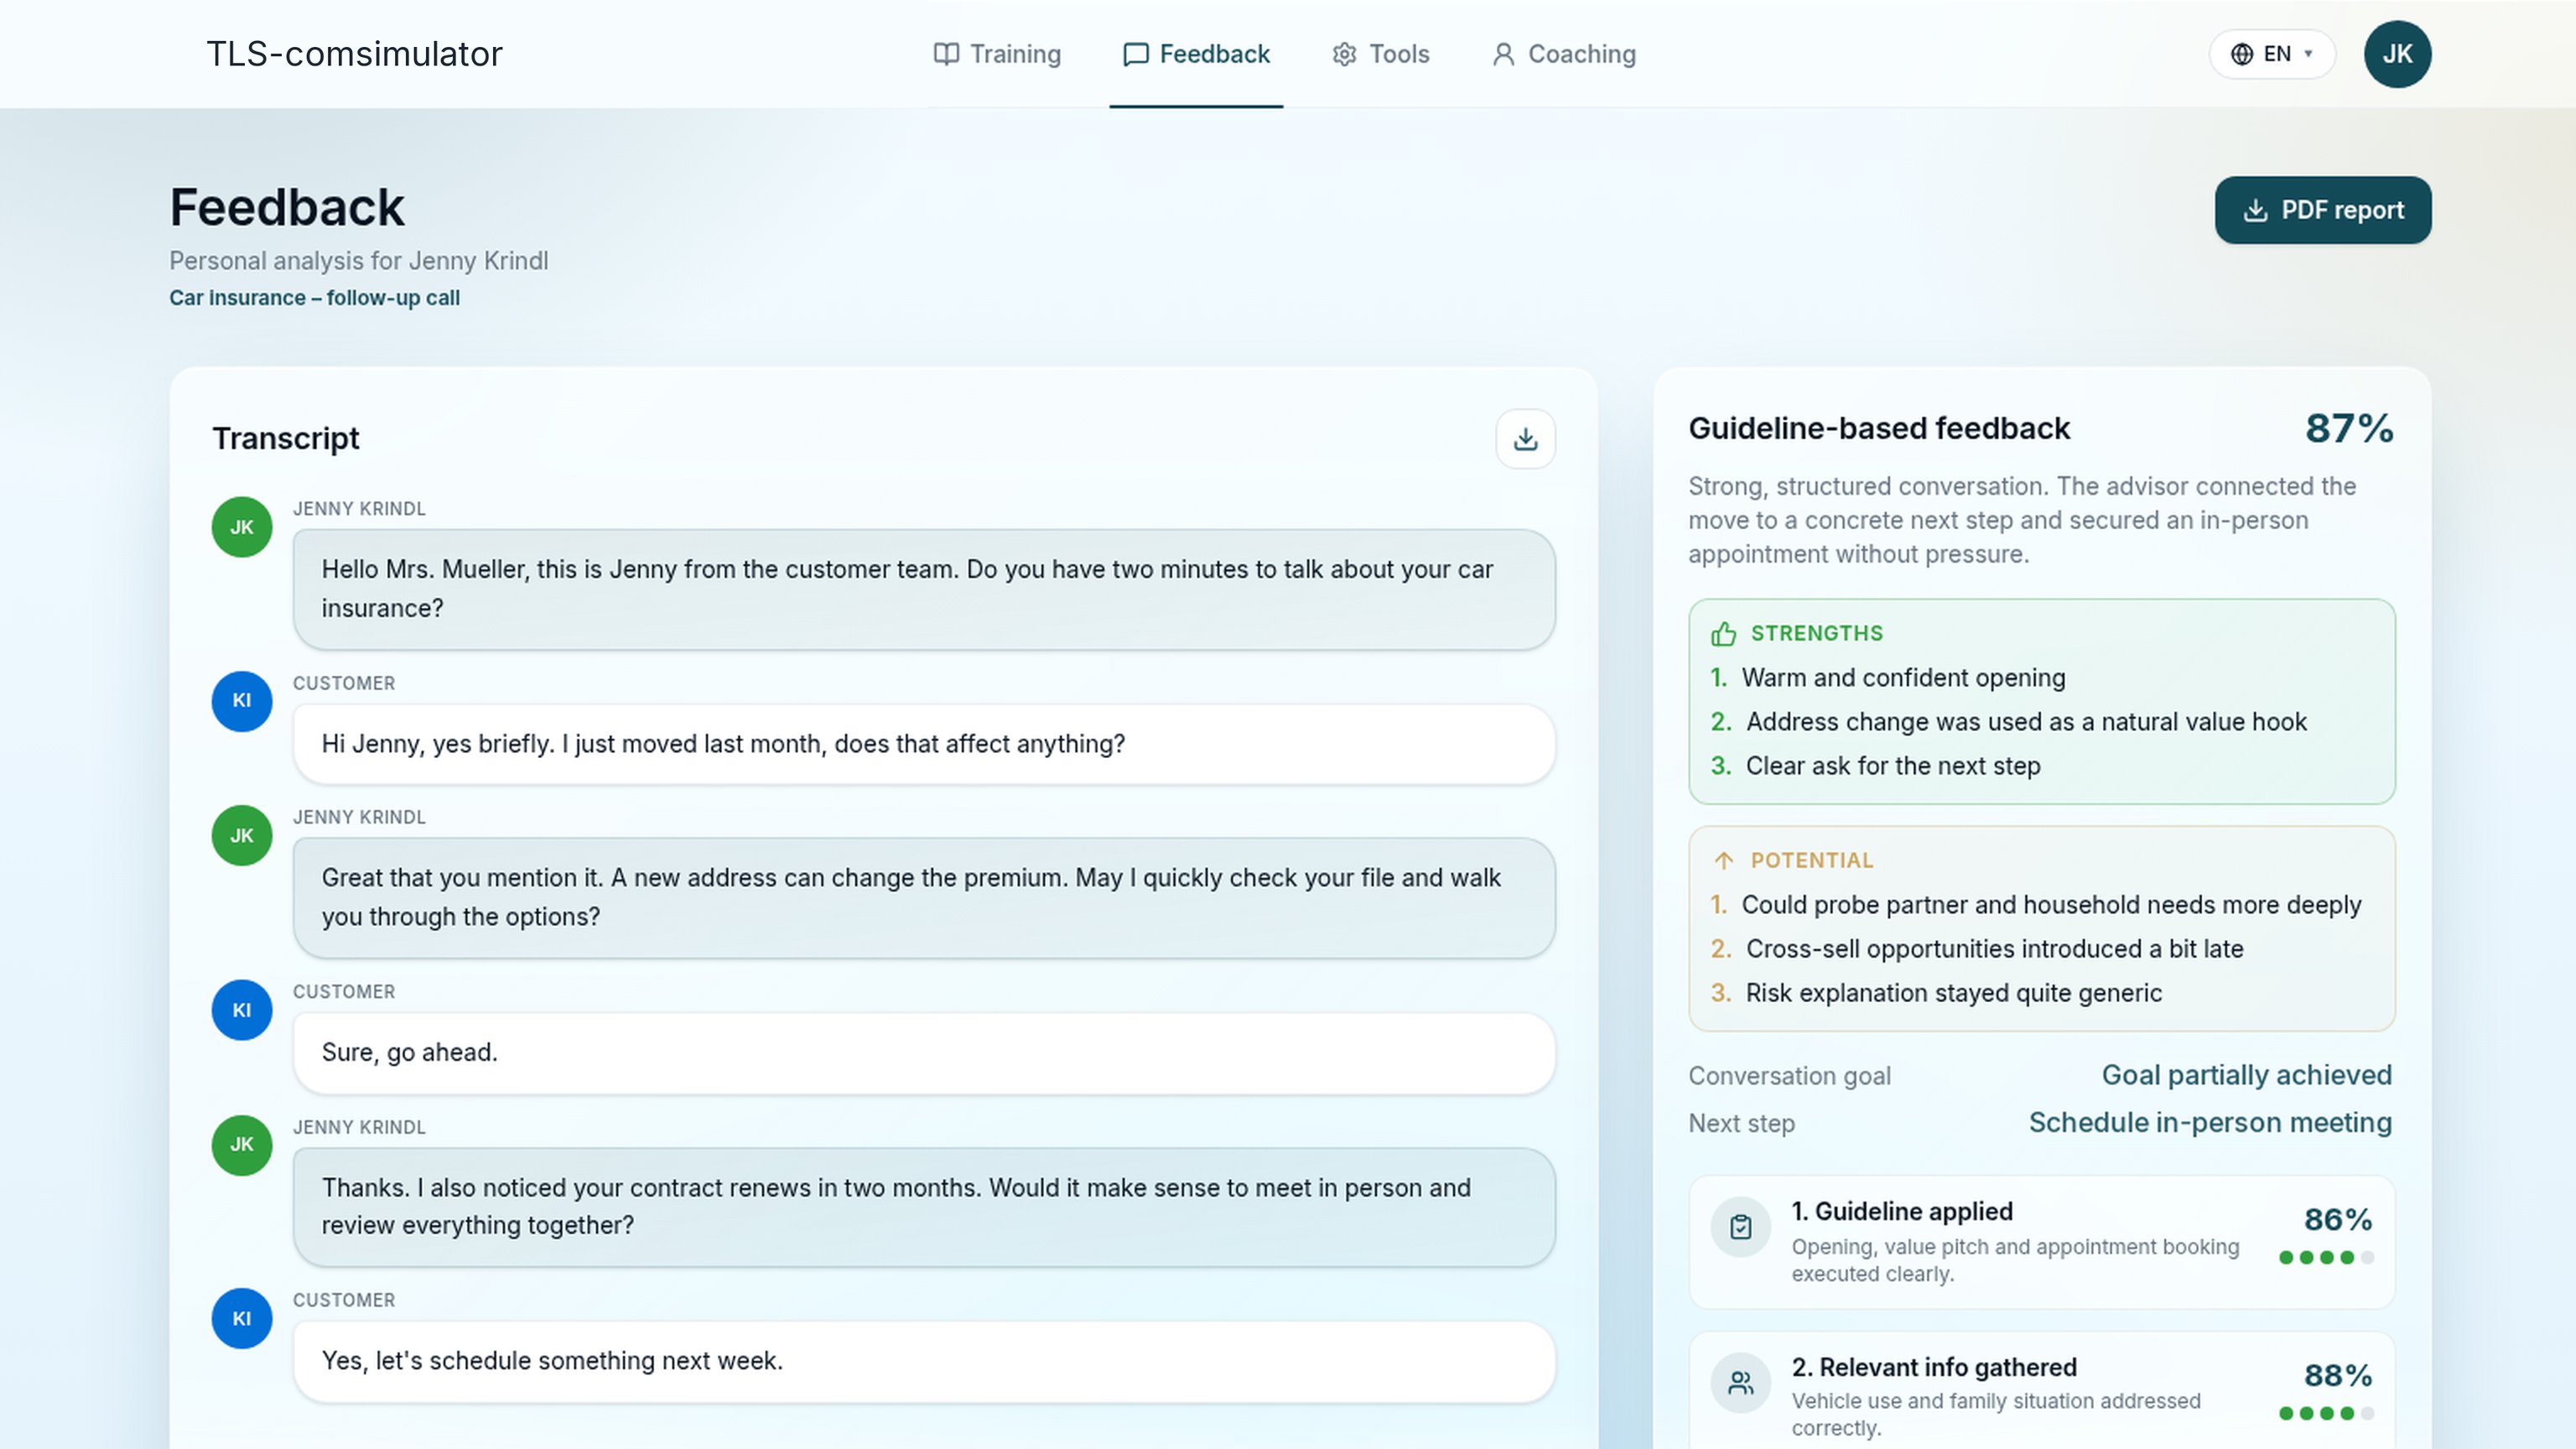Click 'Warm and confident opening' strength
The image size is (2576, 1449).
coord(1903,678)
